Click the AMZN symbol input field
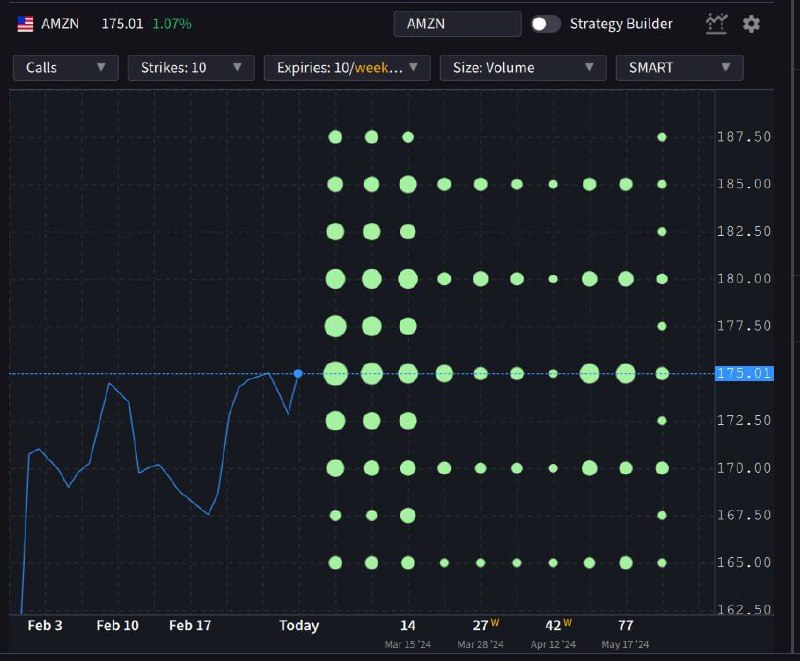The height and width of the screenshot is (661, 800). coord(457,24)
